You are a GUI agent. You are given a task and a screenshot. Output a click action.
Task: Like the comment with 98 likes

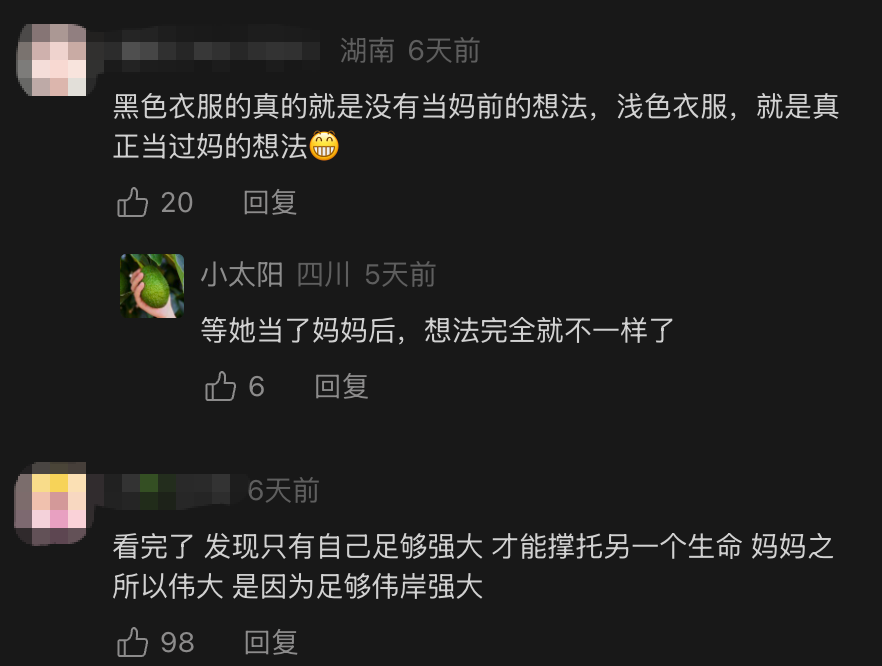point(132,642)
